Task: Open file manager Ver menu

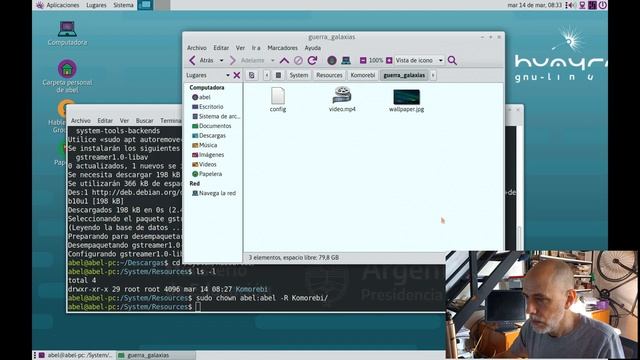Action: coord(240,48)
